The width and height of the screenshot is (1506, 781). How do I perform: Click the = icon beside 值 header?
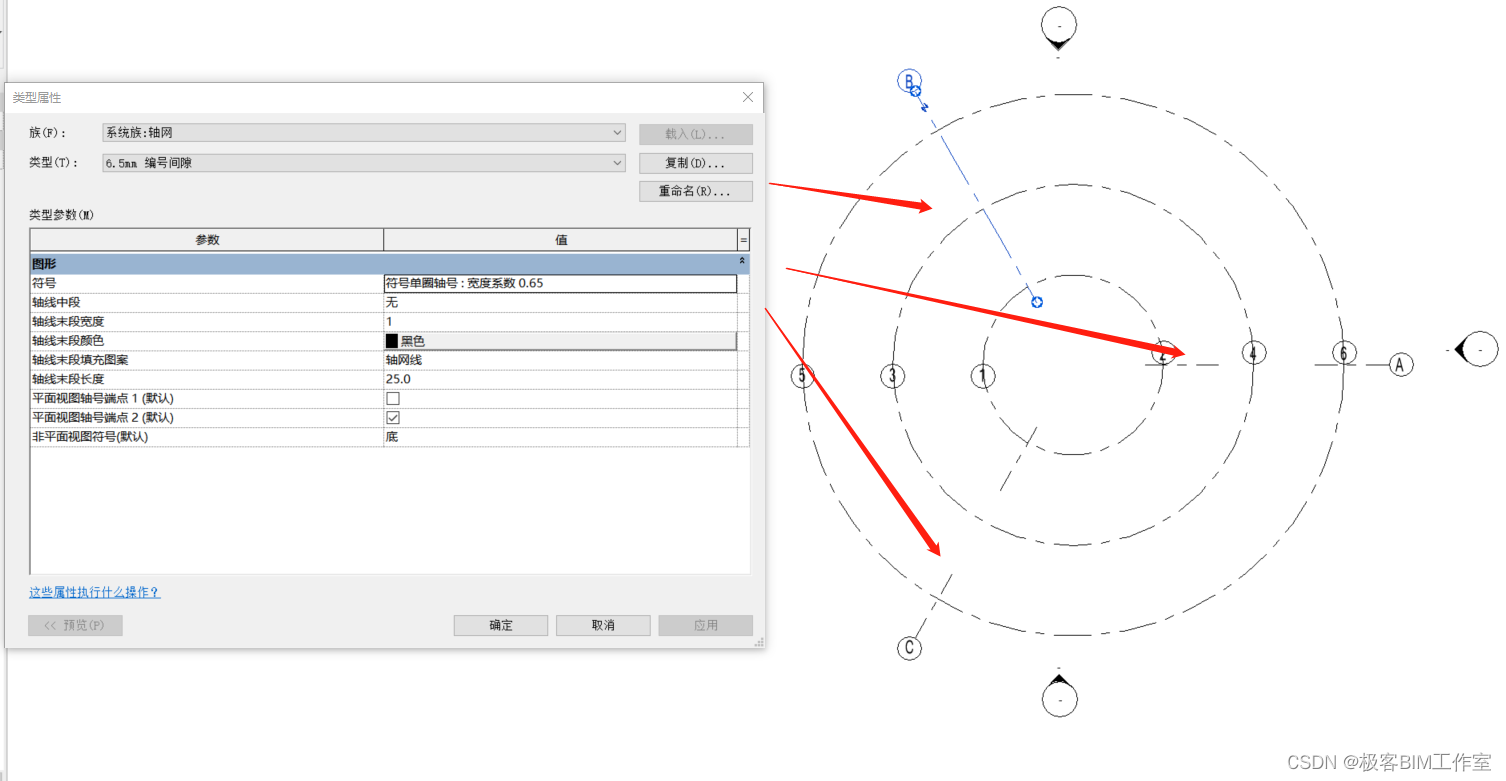[x=743, y=240]
